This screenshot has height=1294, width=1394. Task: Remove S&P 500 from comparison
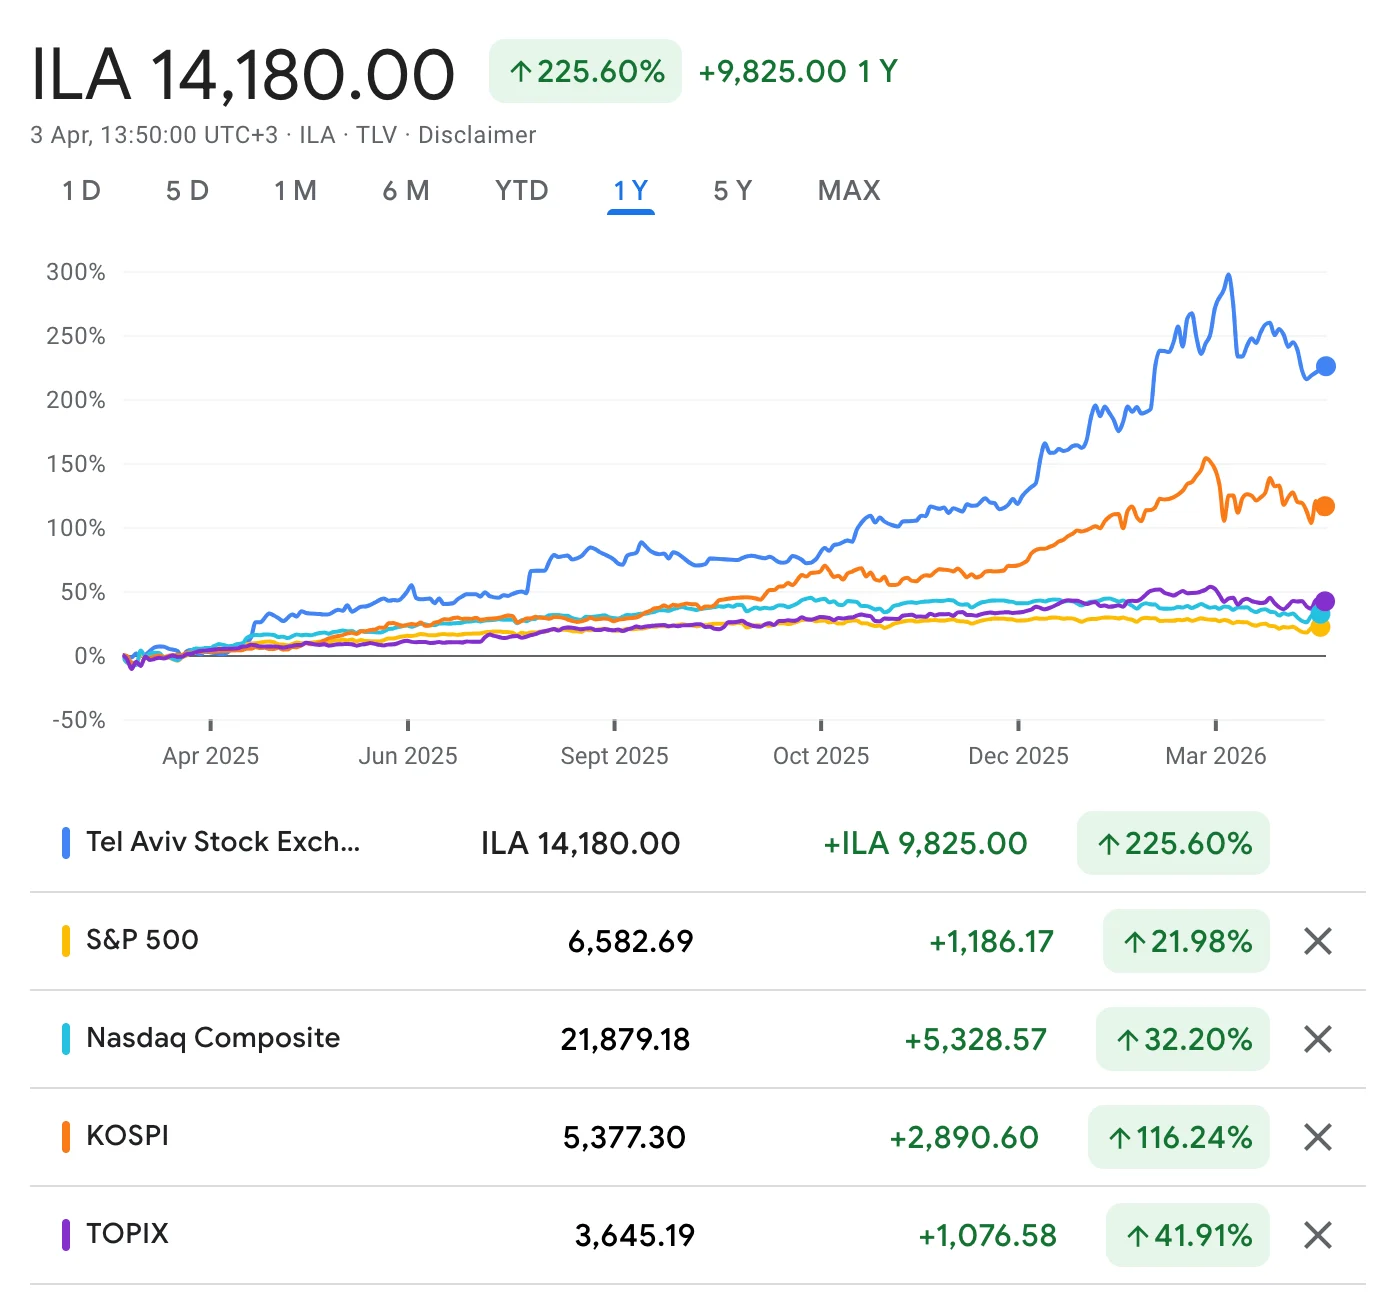[1317, 941]
